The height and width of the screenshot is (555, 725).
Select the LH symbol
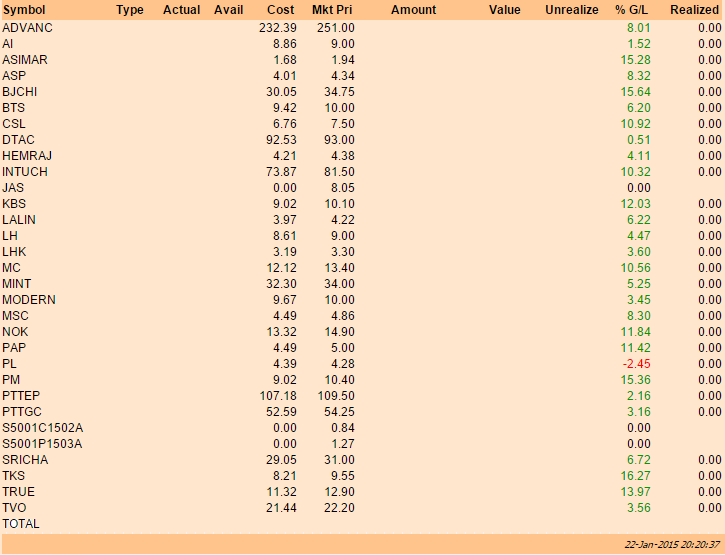coord(10,236)
